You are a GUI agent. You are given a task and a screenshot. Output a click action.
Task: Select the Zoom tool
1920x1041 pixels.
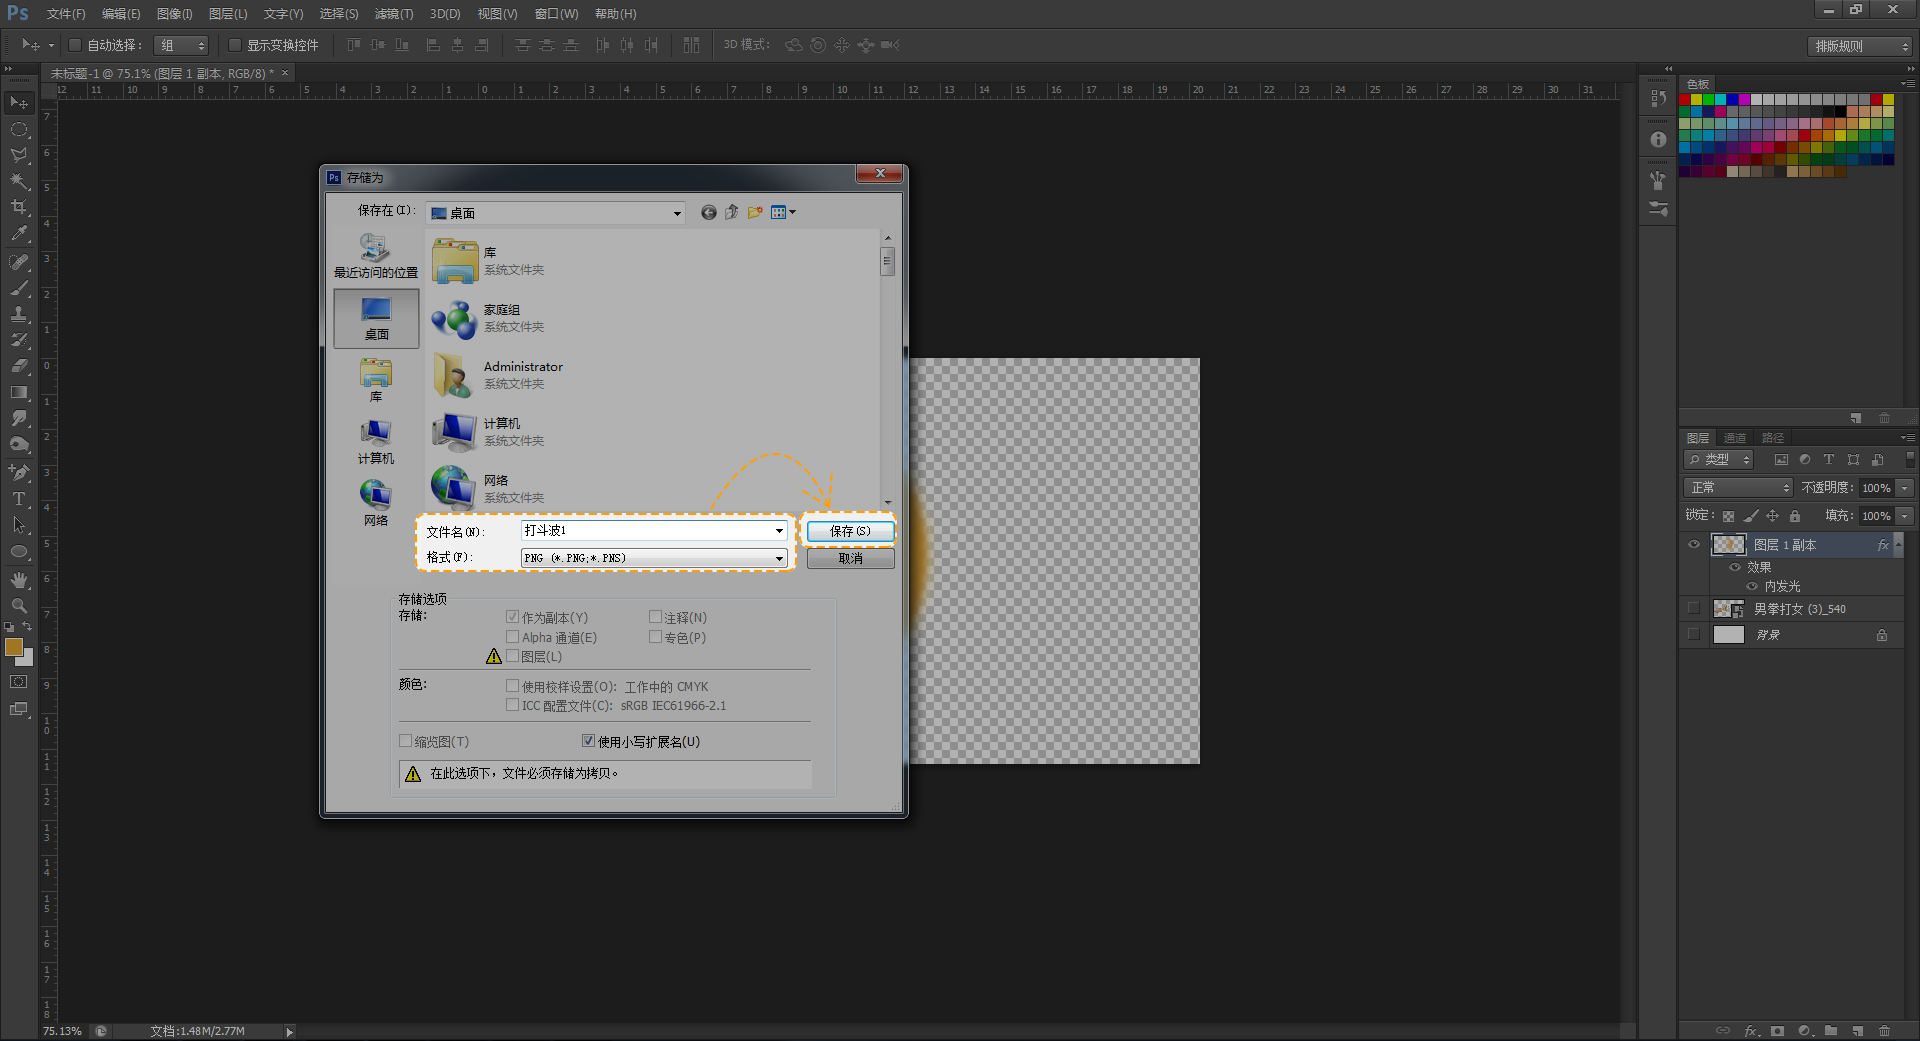19,606
